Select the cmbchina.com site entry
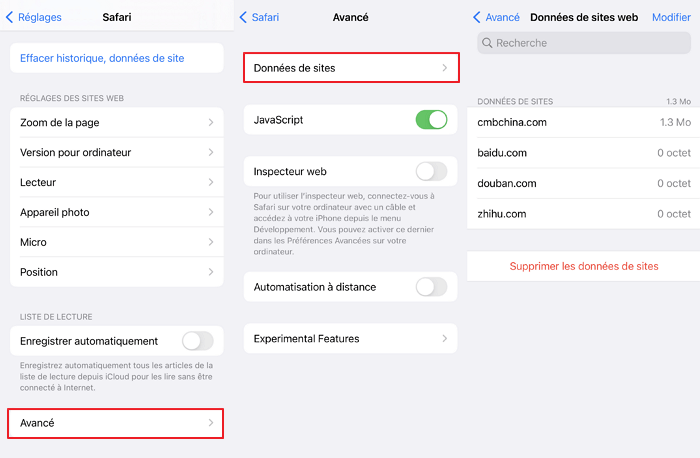 tap(583, 122)
